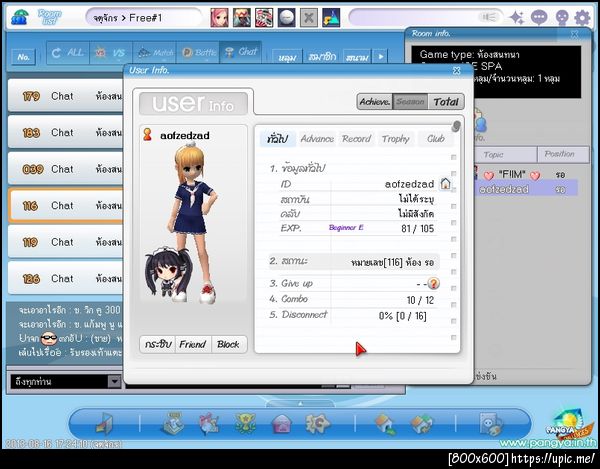Open the Room list icon
Viewport: 600px width, 469px height.
tap(50, 17)
